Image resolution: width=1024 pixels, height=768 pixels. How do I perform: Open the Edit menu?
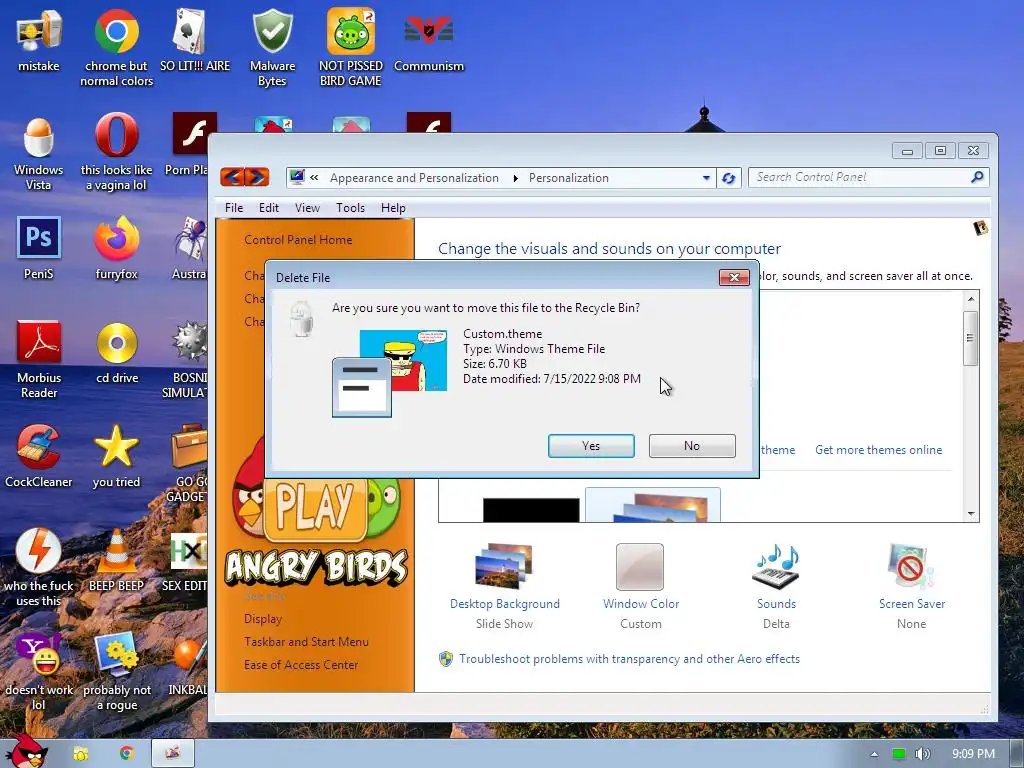pyautogui.click(x=268, y=208)
